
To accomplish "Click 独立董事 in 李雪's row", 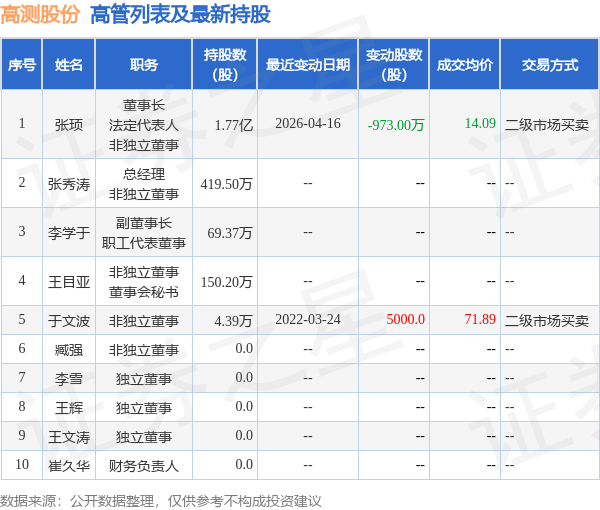I will [144, 379].
